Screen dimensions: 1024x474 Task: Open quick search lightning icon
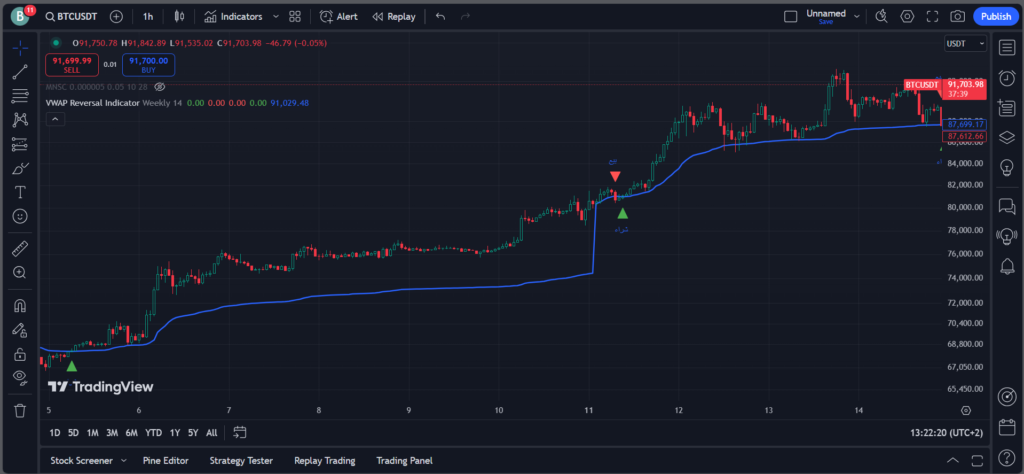click(882, 16)
